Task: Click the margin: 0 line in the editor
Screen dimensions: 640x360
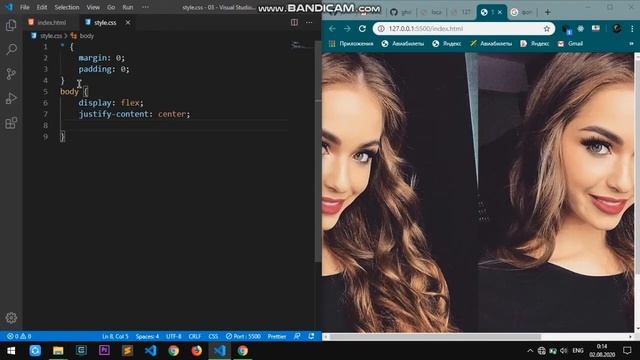Action: click(x=102, y=58)
